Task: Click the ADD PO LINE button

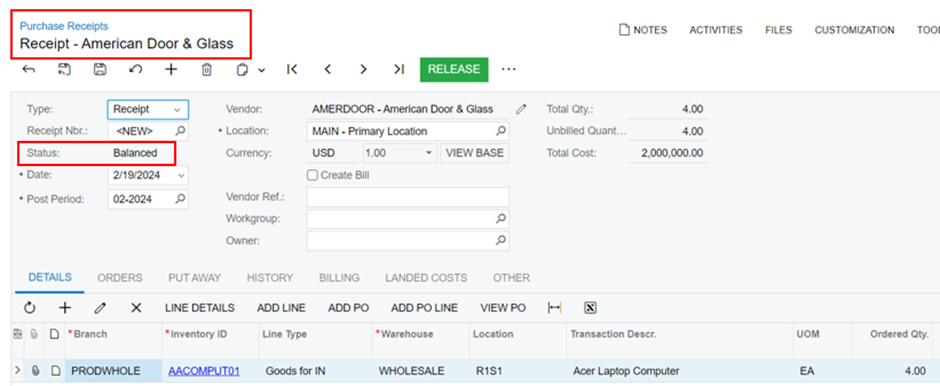Action: tap(424, 308)
